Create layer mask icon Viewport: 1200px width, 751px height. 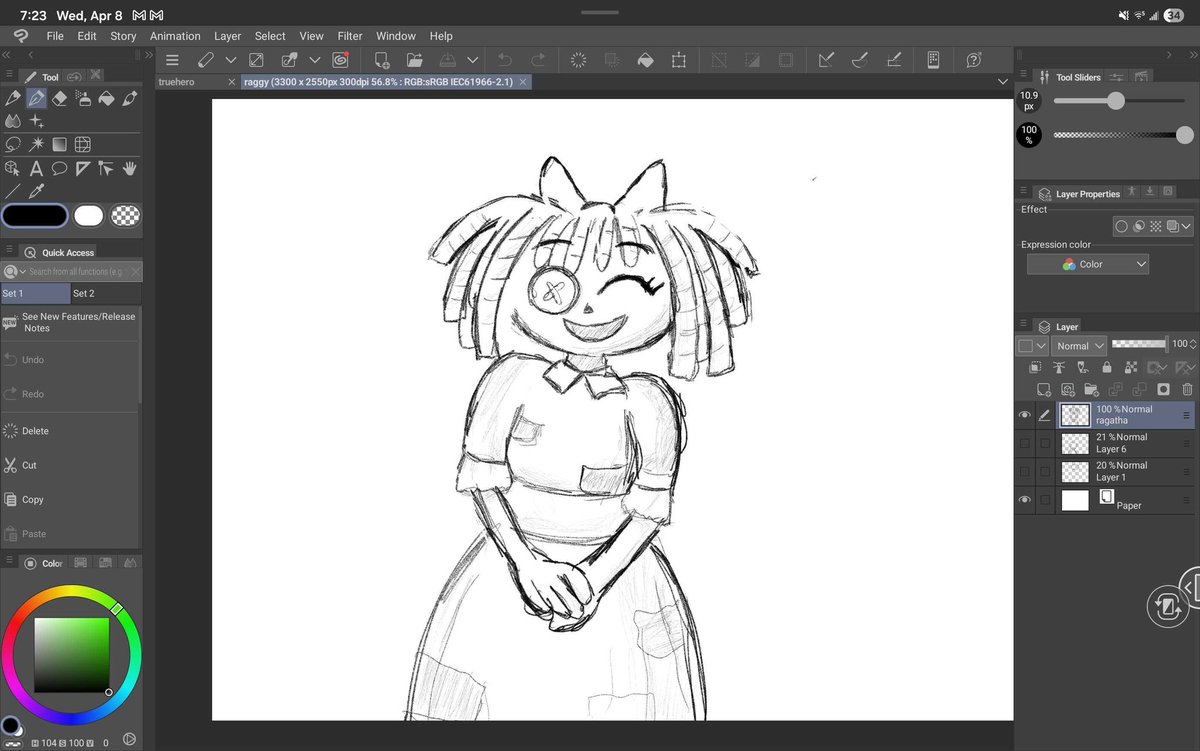tap(1163, 389)
